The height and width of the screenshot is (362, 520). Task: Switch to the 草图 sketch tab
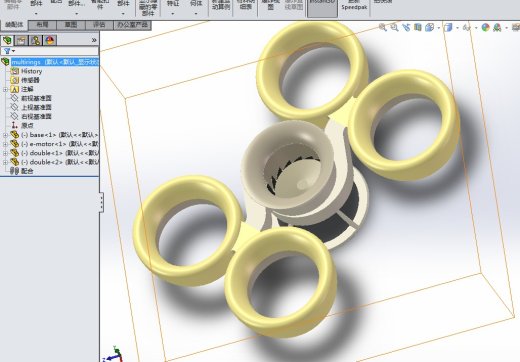point(71,25)
